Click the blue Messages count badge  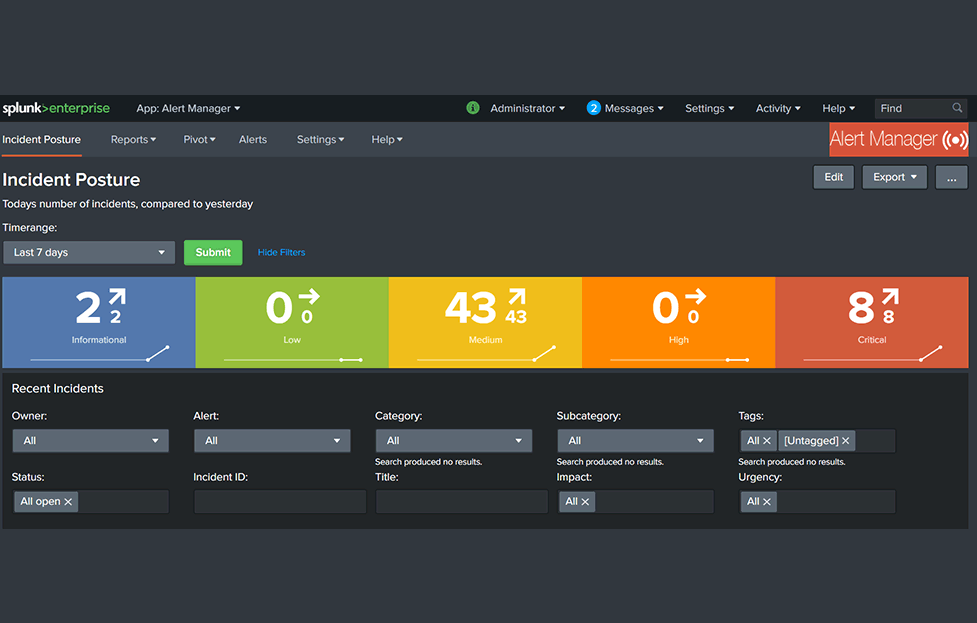click(x=593, y=108)
